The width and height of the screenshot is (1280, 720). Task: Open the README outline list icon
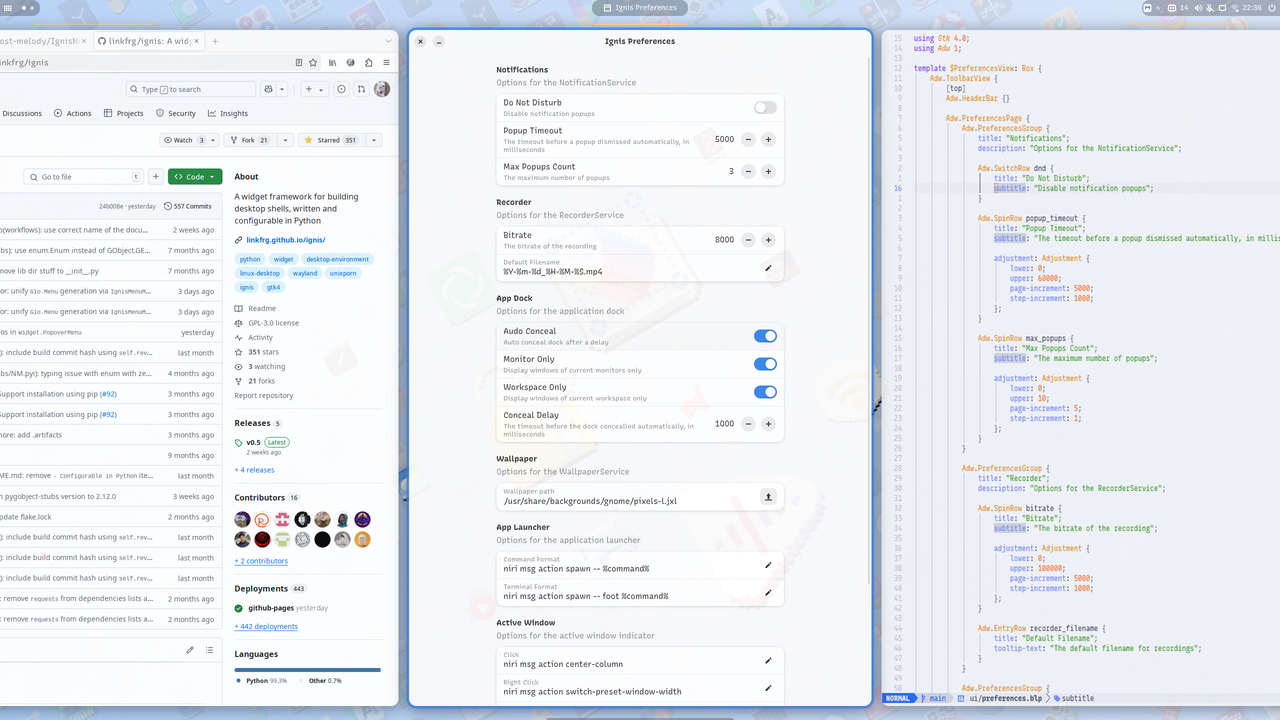point(209,650)
